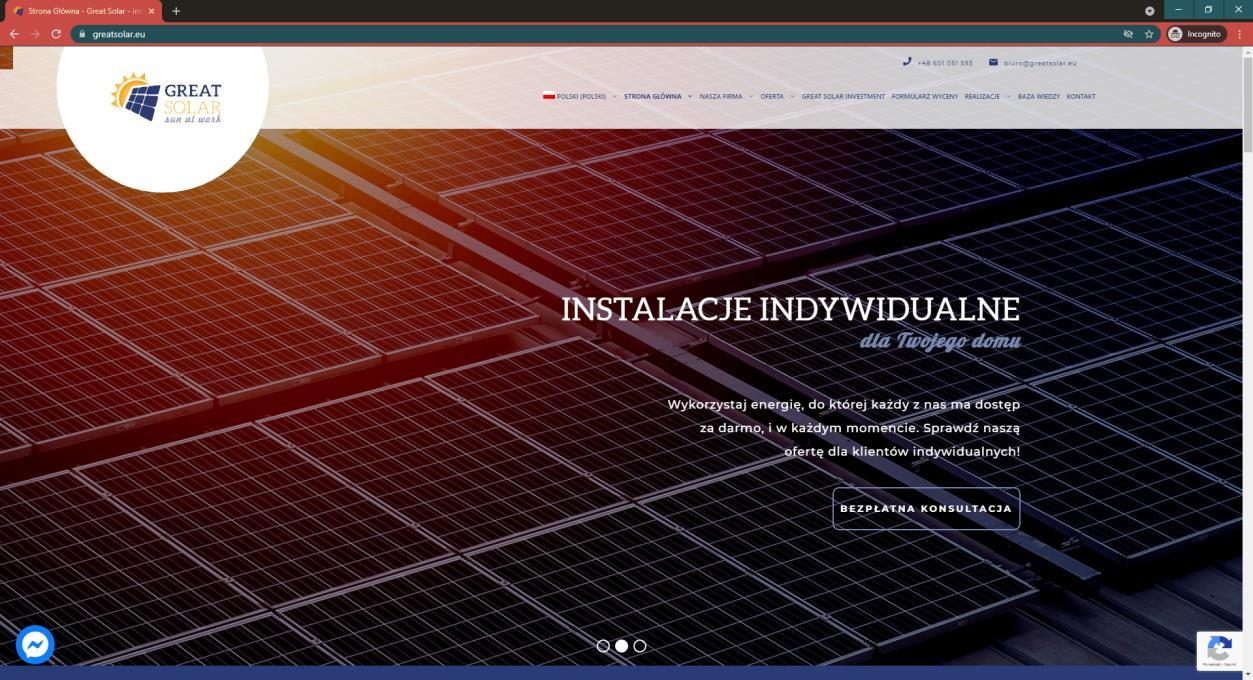Screen dimensions: 1253x680
Task: Show the first slide via slider dot
Action: 603,645
